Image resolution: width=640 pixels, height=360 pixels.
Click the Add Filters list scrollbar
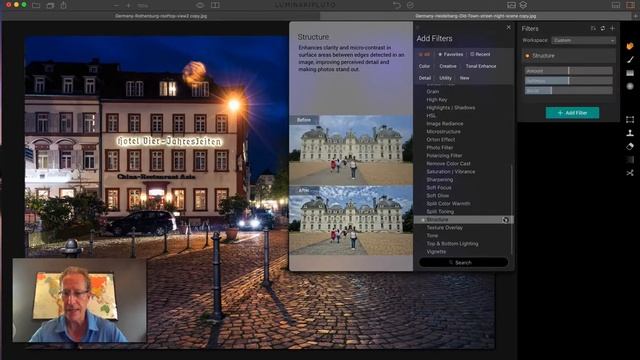coord(511,209)
